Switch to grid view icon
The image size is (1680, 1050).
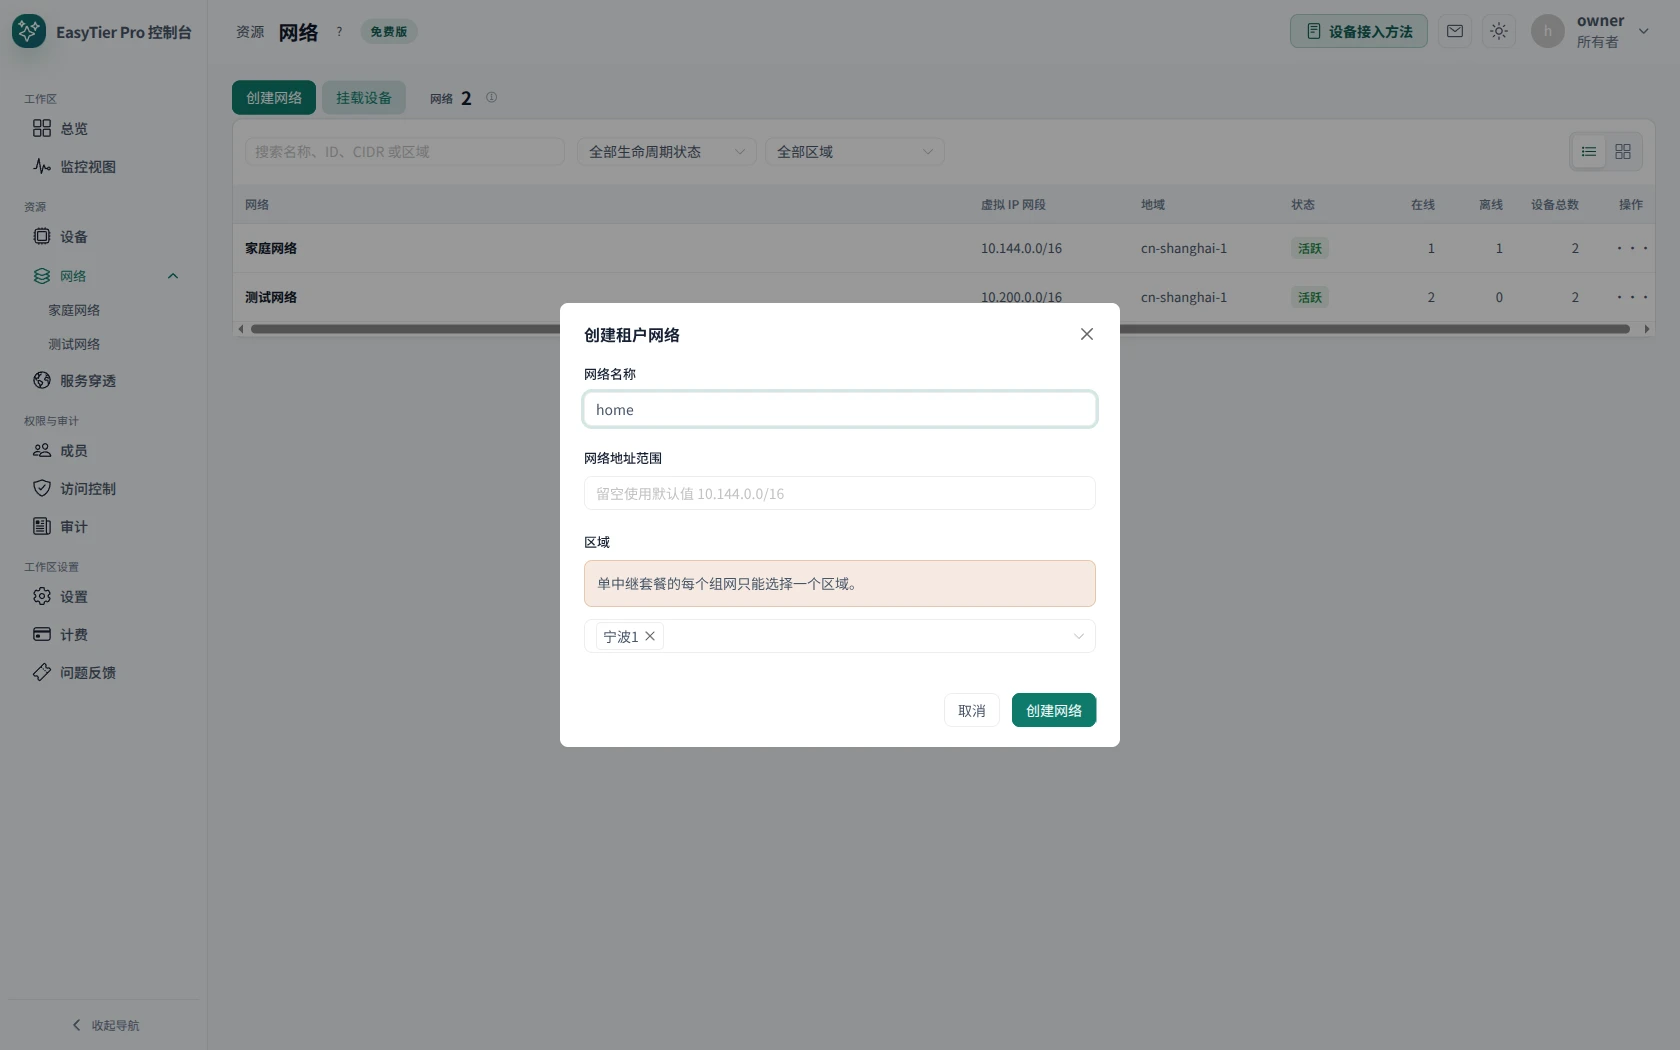[x=1623, y=152]
